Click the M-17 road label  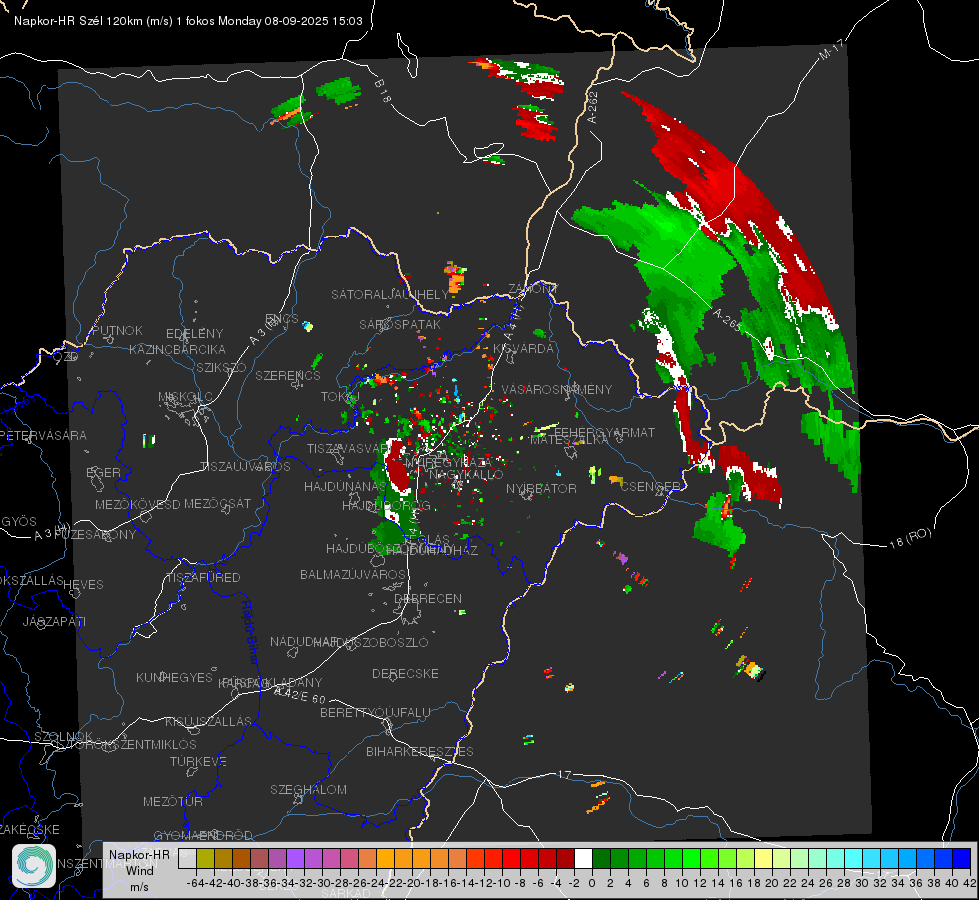tap(832, 50)
